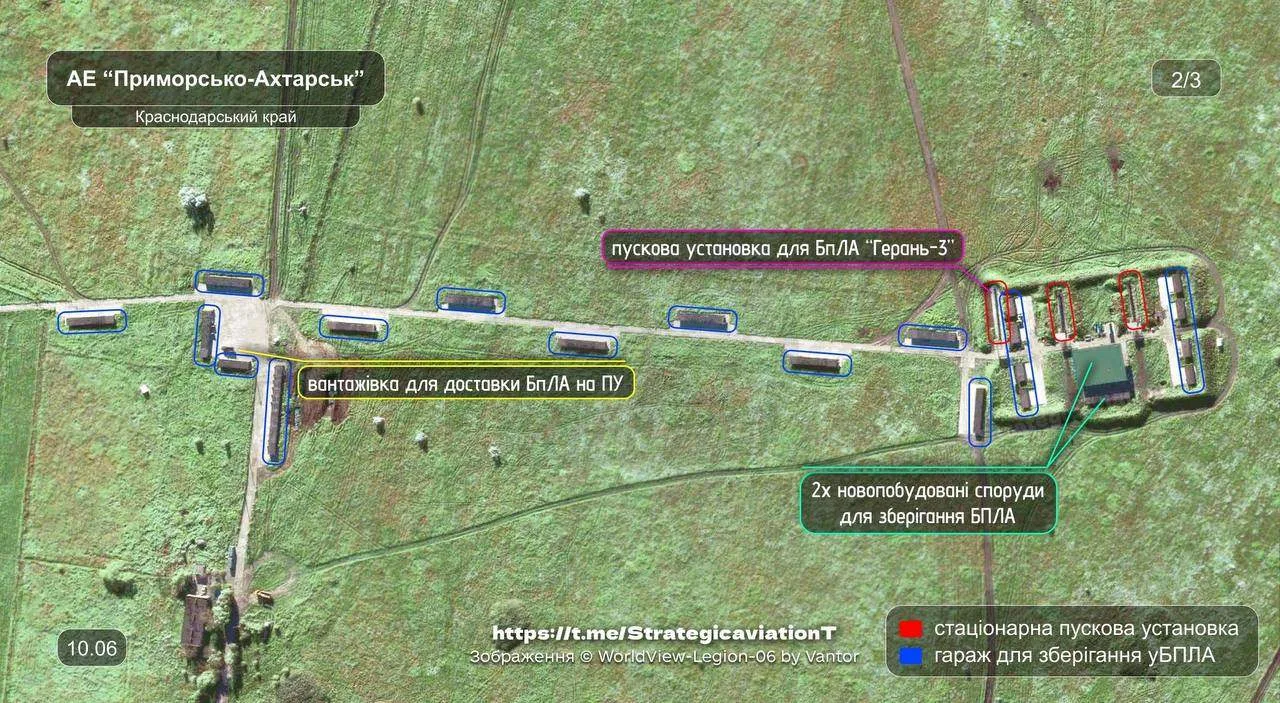Select the yellow вантажівка для доставки annotation

(x=466, y=383)
